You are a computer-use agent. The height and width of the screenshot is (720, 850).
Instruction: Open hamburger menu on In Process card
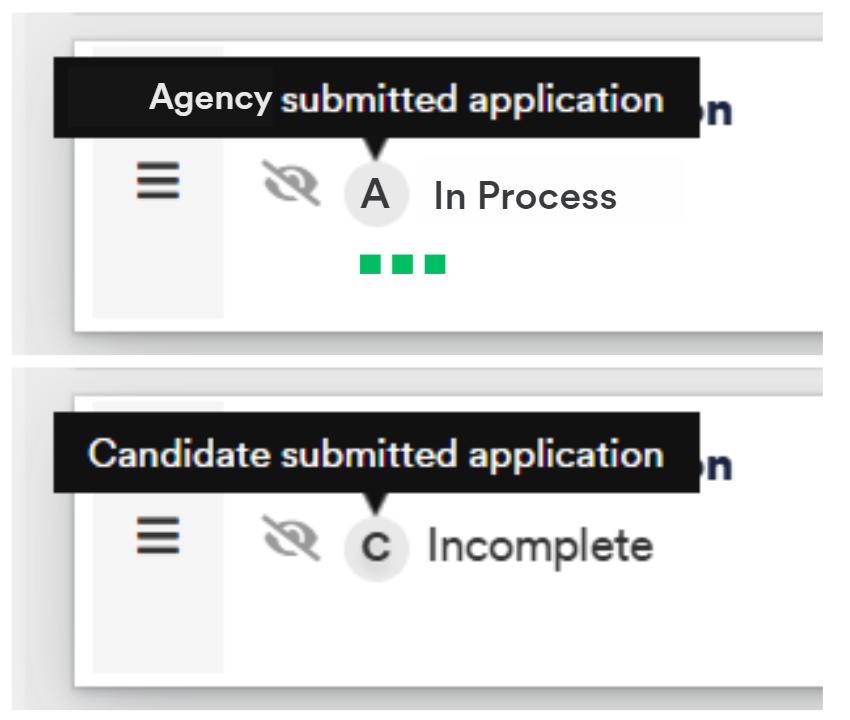pos(158,181)
